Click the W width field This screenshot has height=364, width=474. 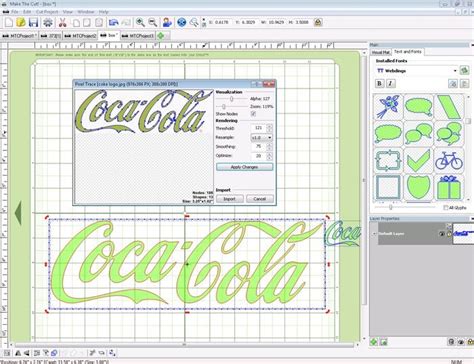click(276, 22)
